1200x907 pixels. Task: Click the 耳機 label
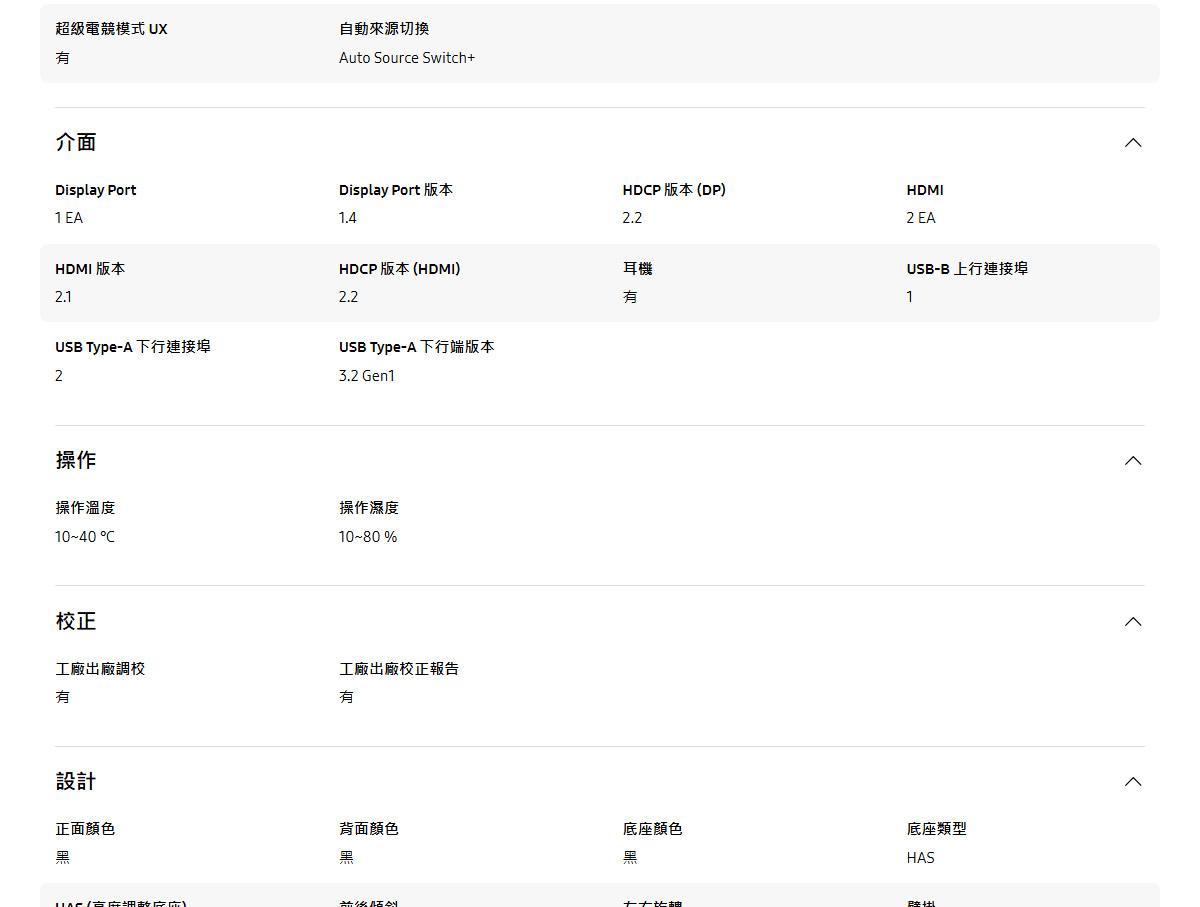[637, 269]
